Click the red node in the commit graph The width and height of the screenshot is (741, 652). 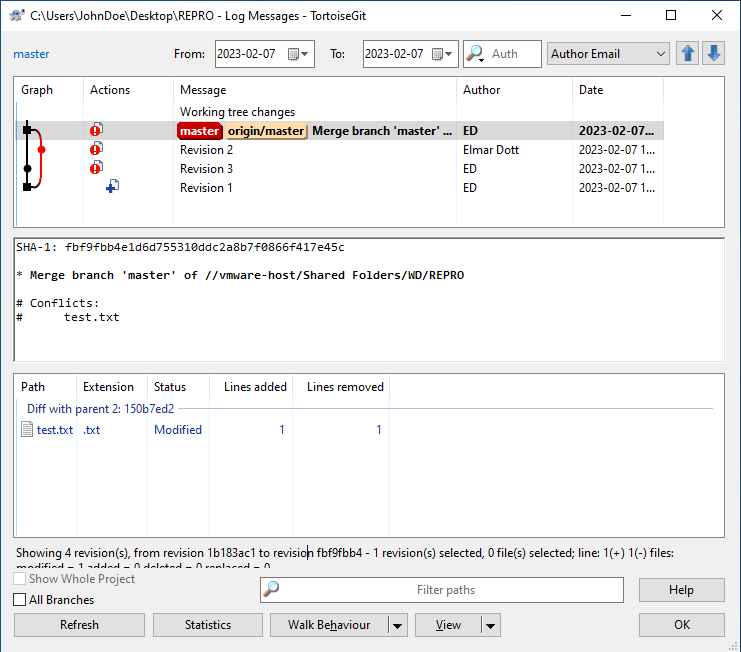tap(41, 150)
